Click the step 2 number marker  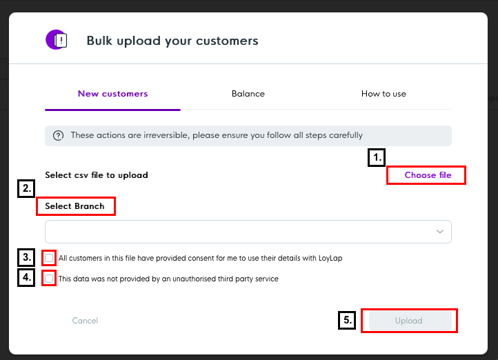pyautogui.click(x=26, y=189)
